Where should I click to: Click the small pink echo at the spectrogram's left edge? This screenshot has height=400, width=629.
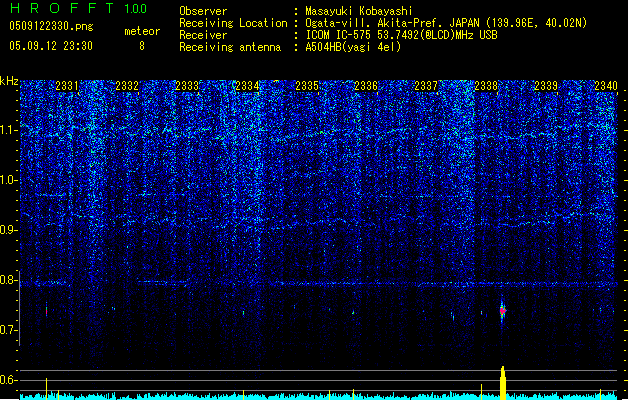point(47,311)
